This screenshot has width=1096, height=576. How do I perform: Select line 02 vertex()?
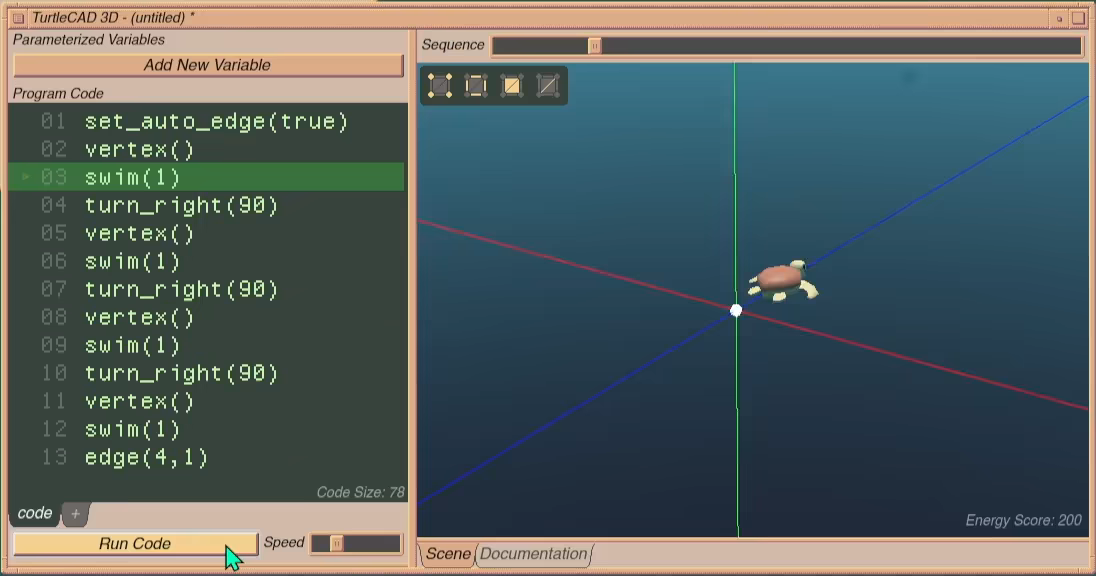(207, 150)
